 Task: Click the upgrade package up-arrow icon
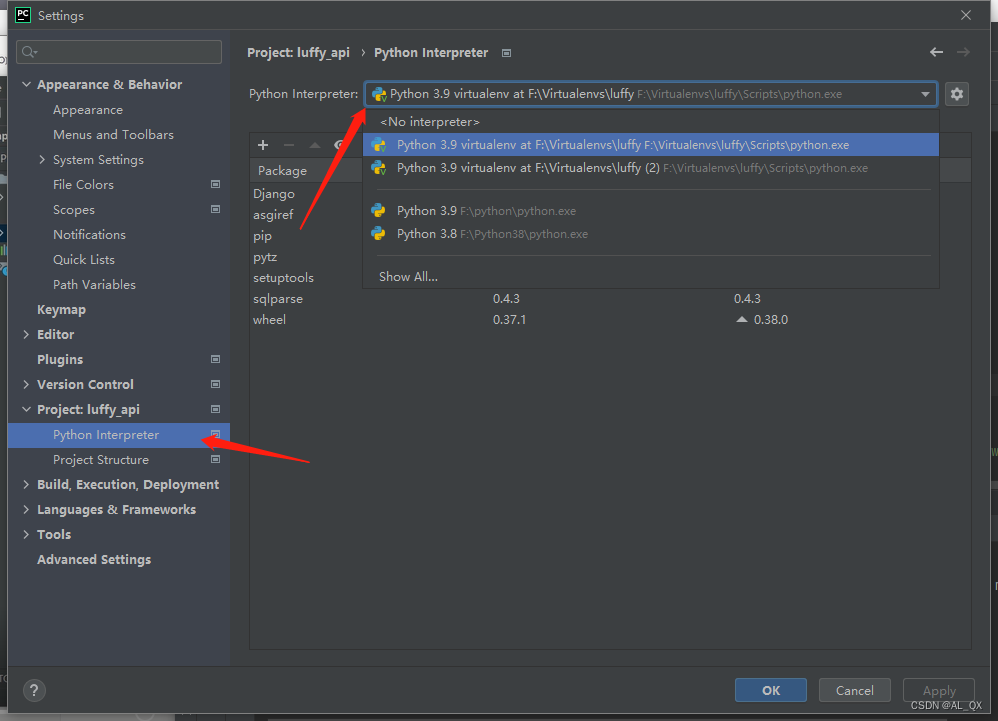pos(314,145)
